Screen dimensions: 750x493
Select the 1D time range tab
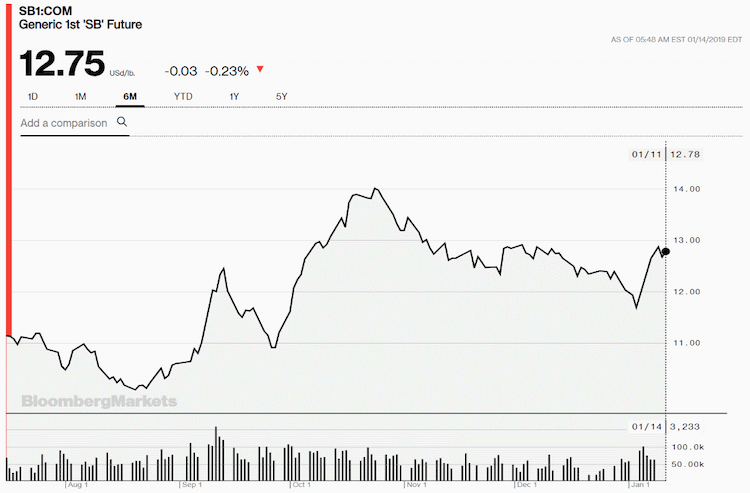point(33,97)
